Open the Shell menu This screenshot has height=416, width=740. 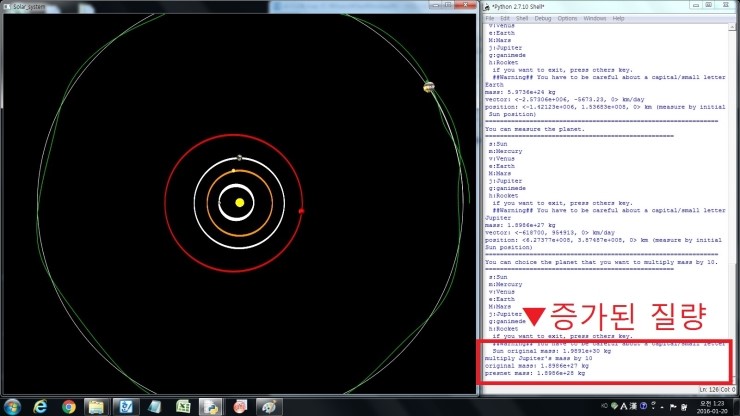pyautogui.click(x=522, y=18)
